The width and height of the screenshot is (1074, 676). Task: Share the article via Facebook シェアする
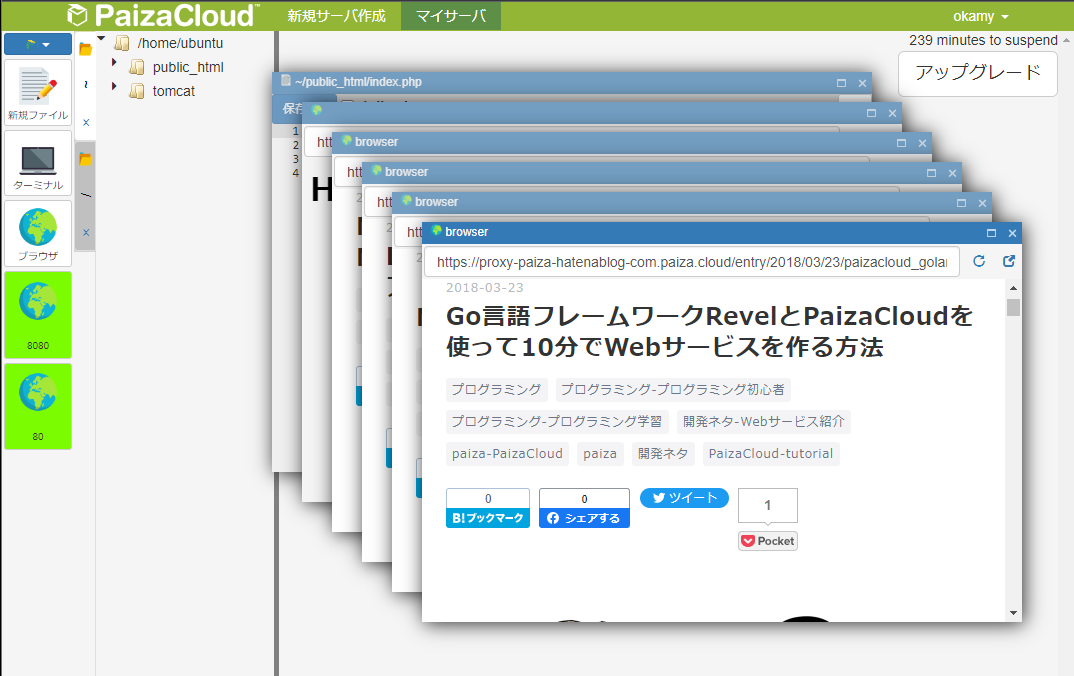click(x=584, y=517)
